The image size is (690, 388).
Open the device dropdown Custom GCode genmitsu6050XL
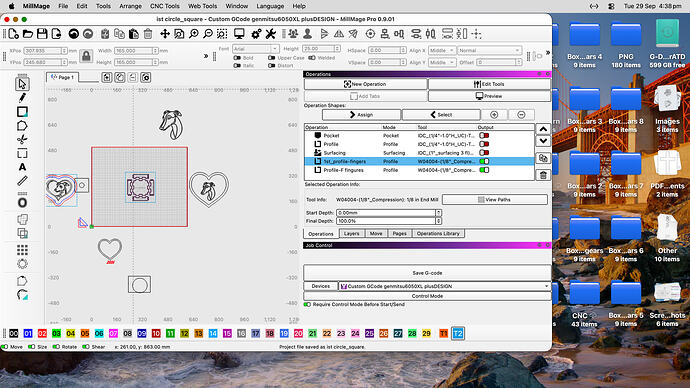[444, 286]
